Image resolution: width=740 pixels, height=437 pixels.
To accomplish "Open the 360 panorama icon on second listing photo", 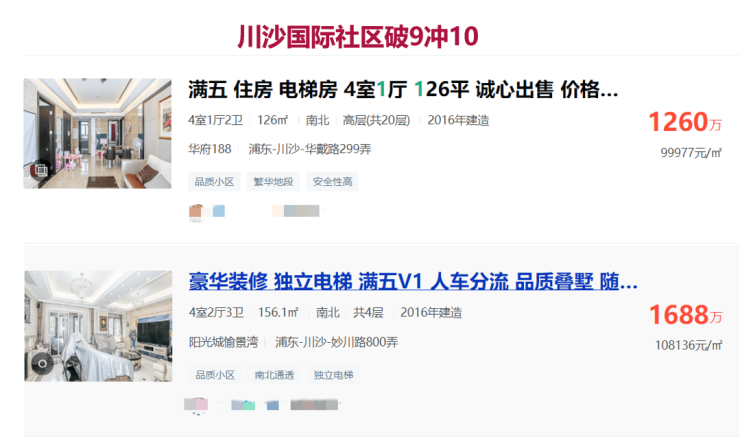I will tap(42, 363).
